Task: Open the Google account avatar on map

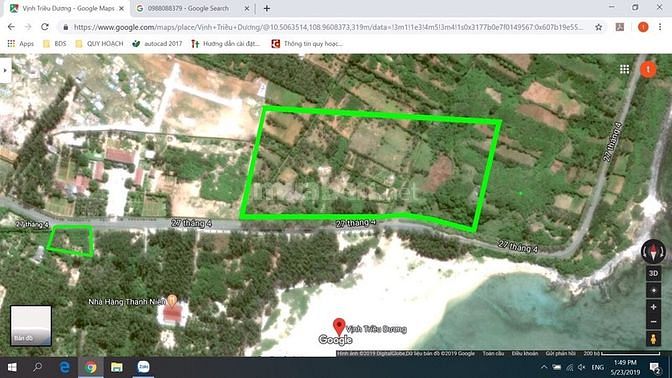Action: click(648, 69)
